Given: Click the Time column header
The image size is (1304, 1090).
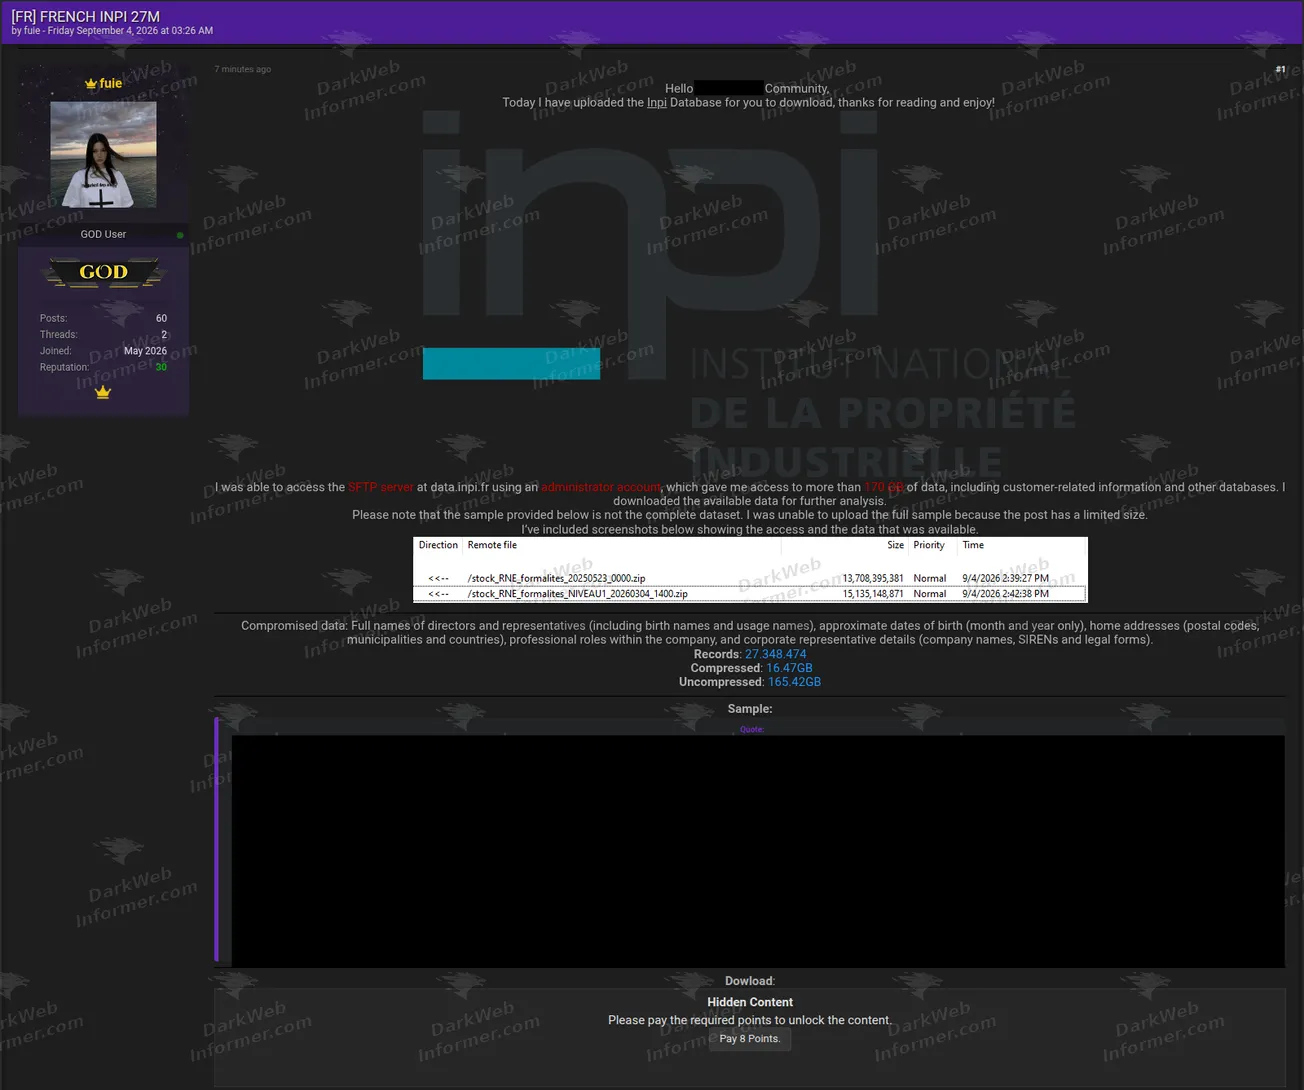Looking at the screenshot, I should 973,545.
